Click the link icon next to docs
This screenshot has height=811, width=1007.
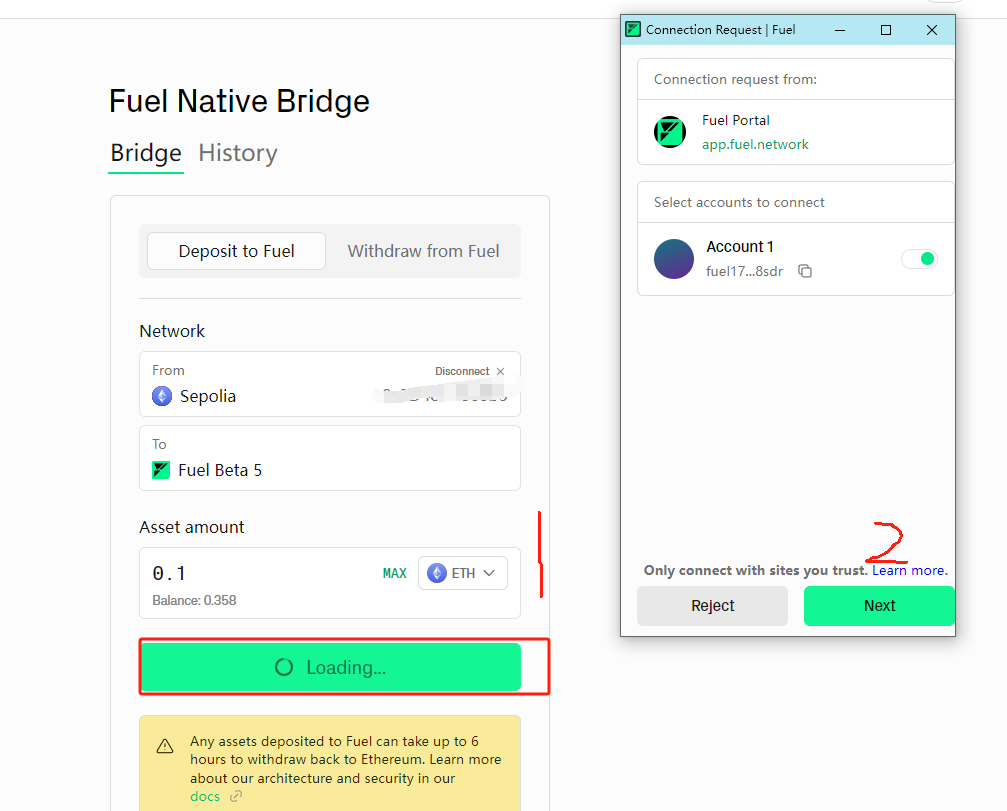point(236,796)
